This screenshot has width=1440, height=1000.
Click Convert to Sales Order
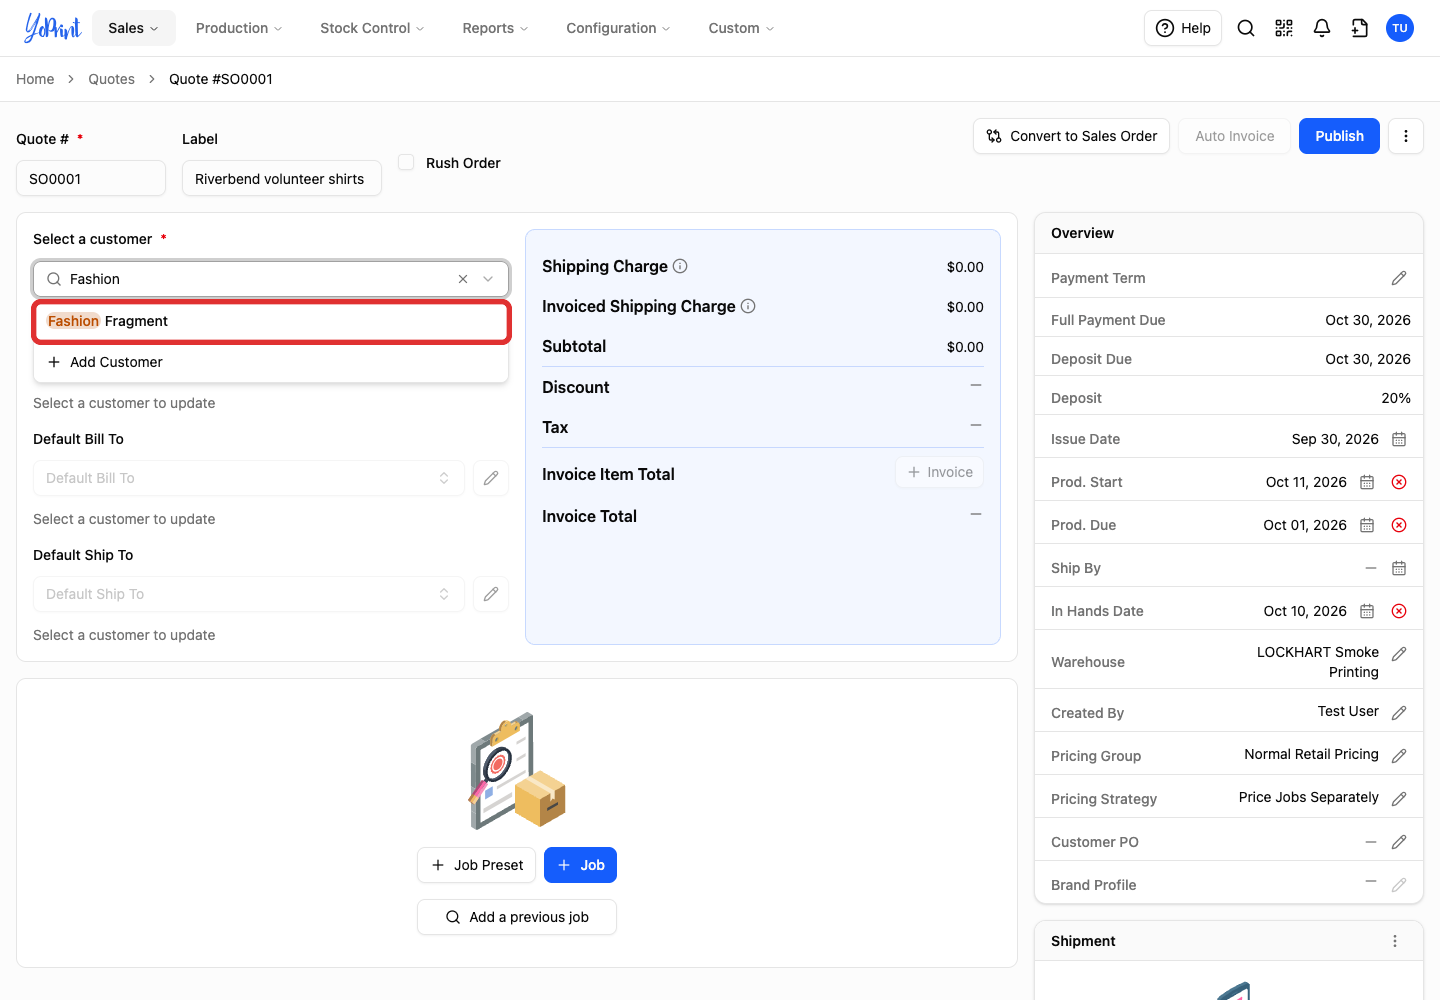tap(1071, 136)
